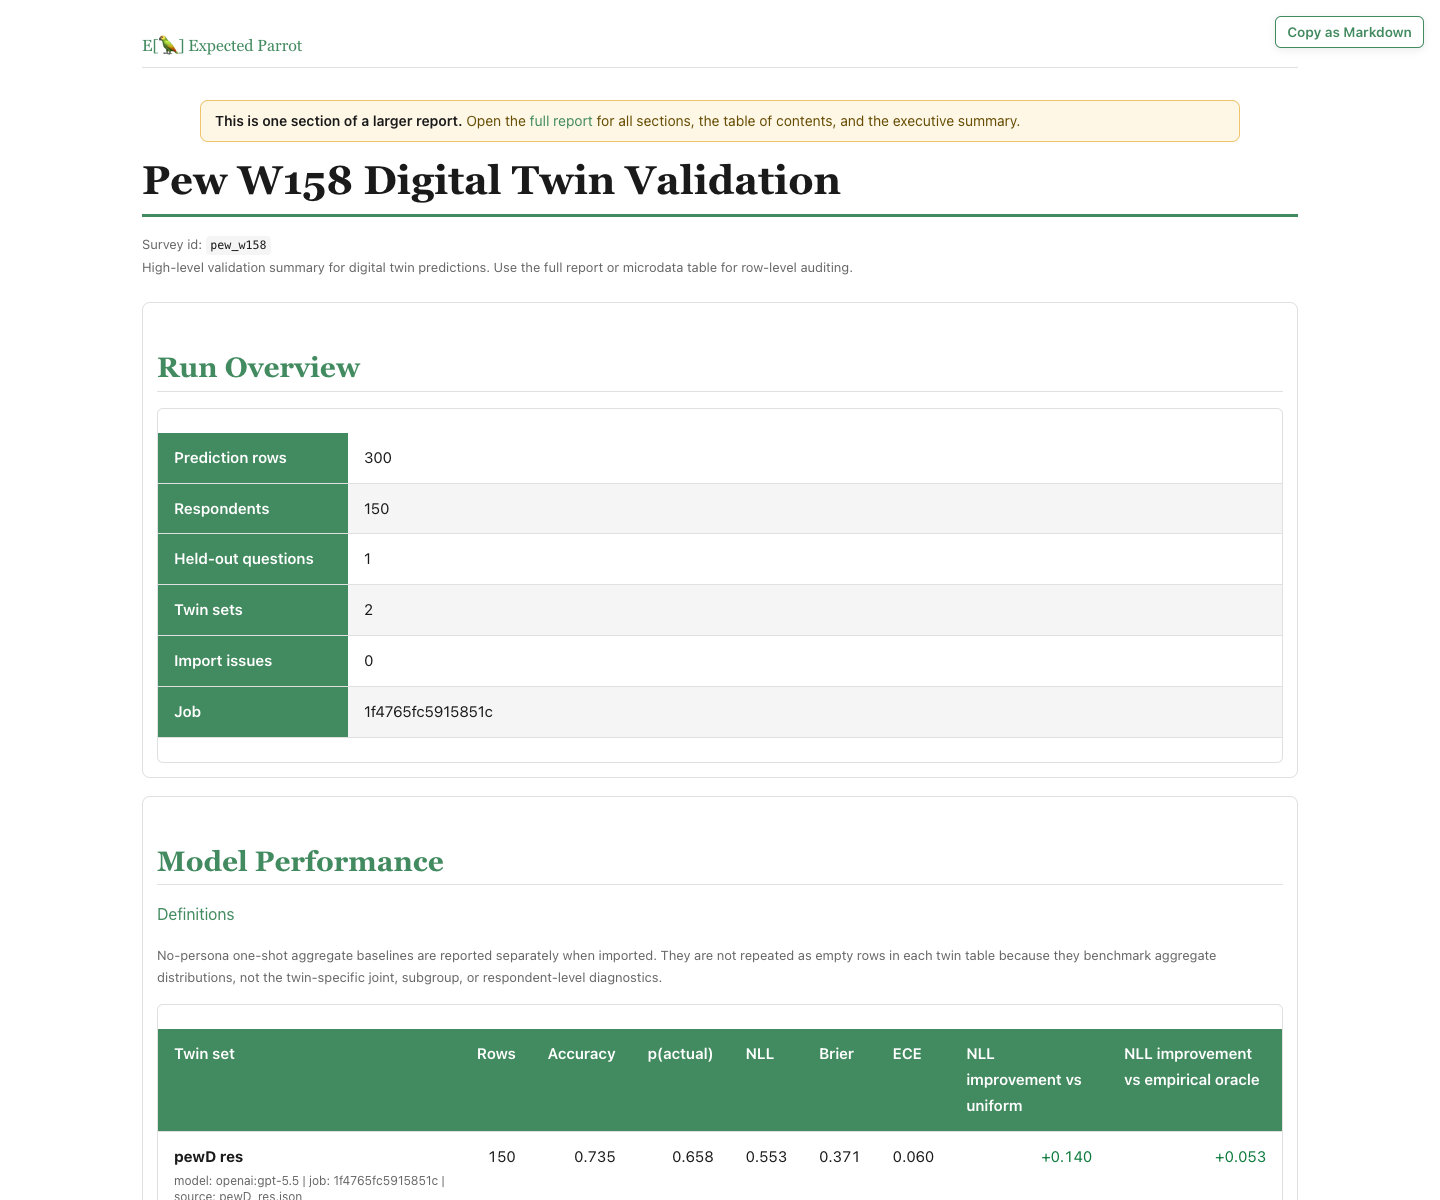Open the full report link

coord(561,121)
